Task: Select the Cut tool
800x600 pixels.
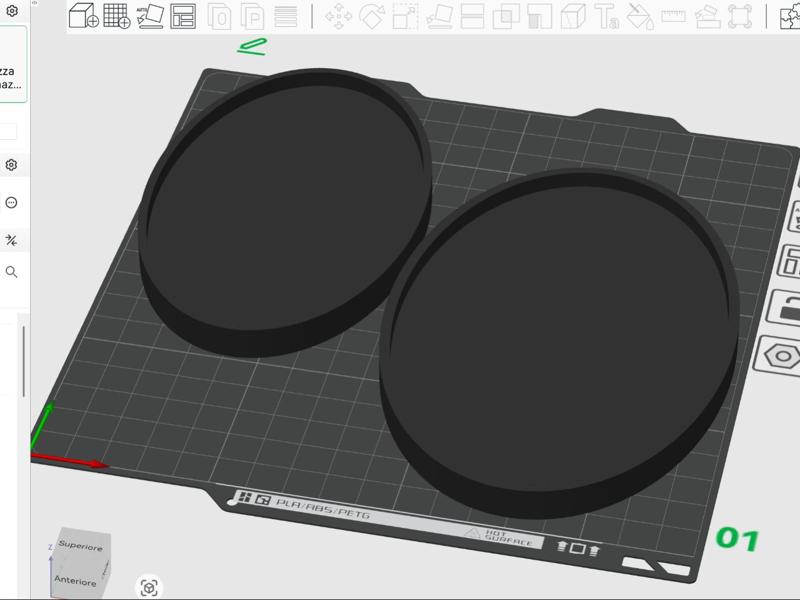Action: [472, 16]
